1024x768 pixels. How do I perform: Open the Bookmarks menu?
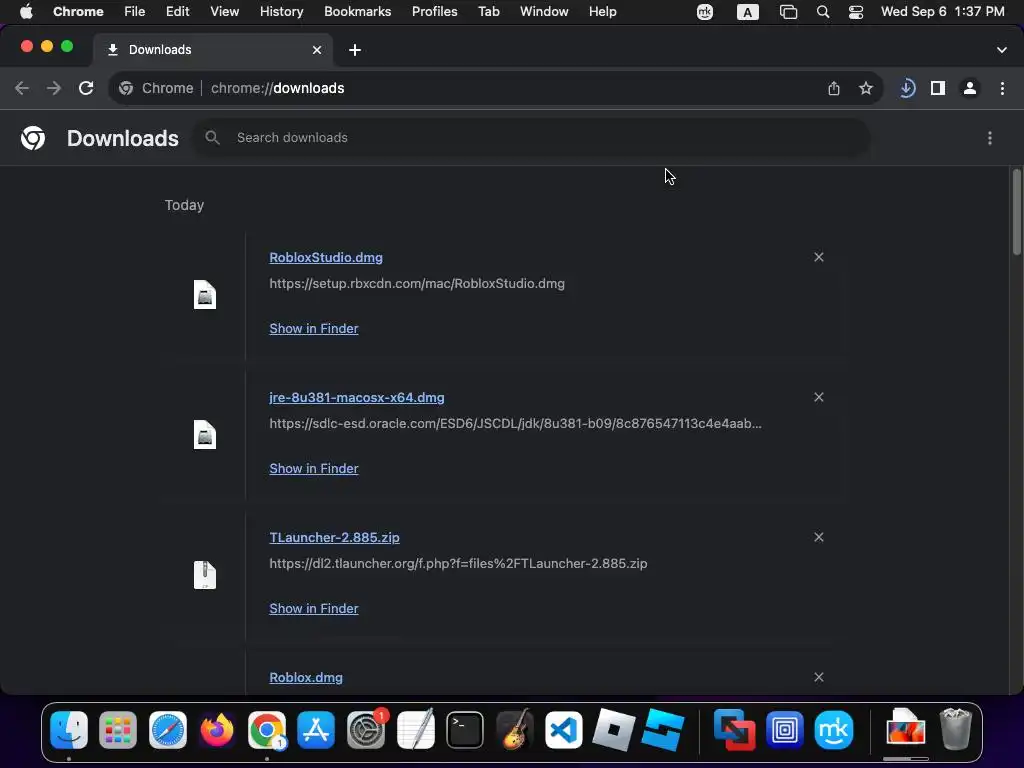358,12
